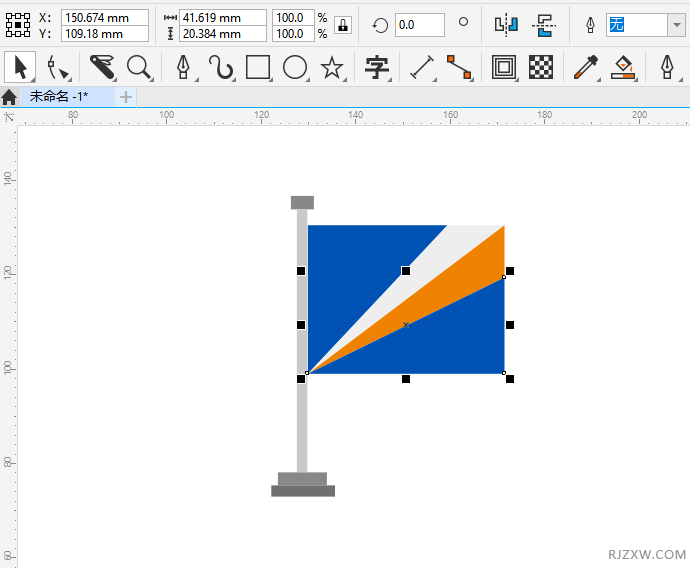690x568 pixels.
Task: Select the Connector tool
Action: click(459, 67)
